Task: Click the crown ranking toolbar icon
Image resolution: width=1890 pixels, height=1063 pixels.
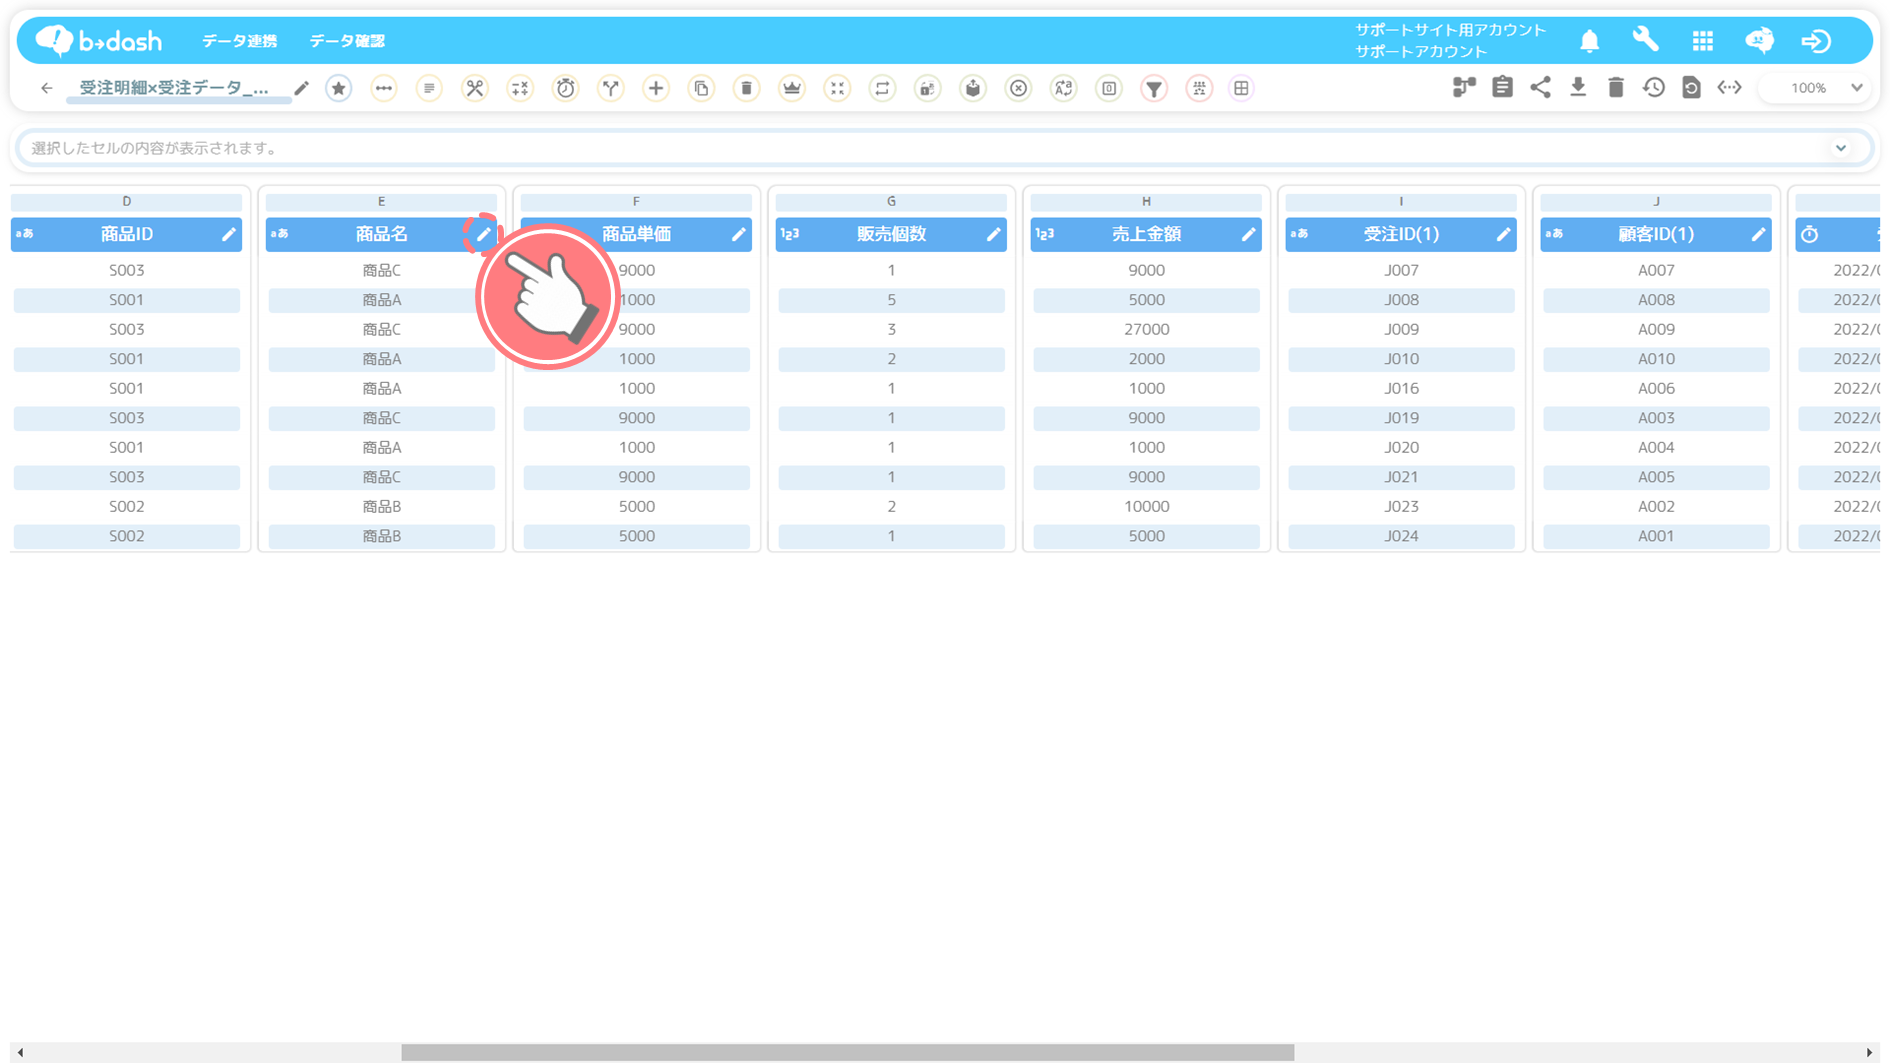Action: [x=792, y=88]
